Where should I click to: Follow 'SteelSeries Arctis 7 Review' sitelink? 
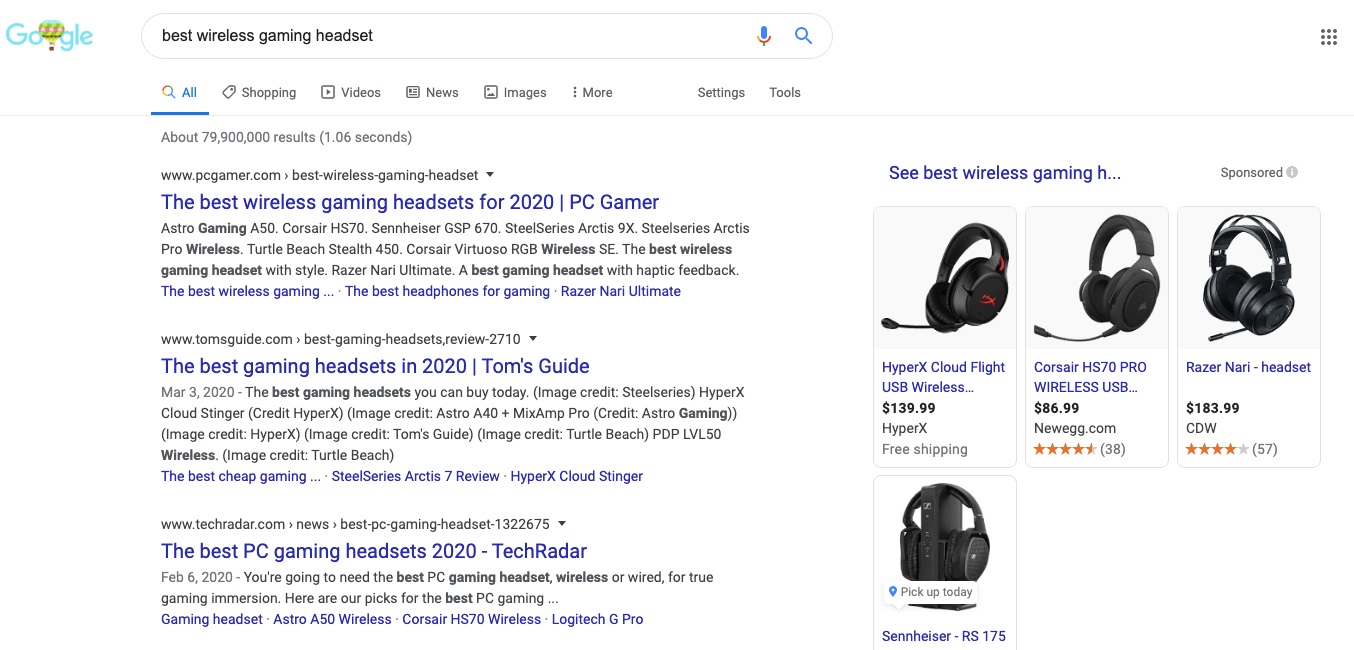[x=415, y=476]
